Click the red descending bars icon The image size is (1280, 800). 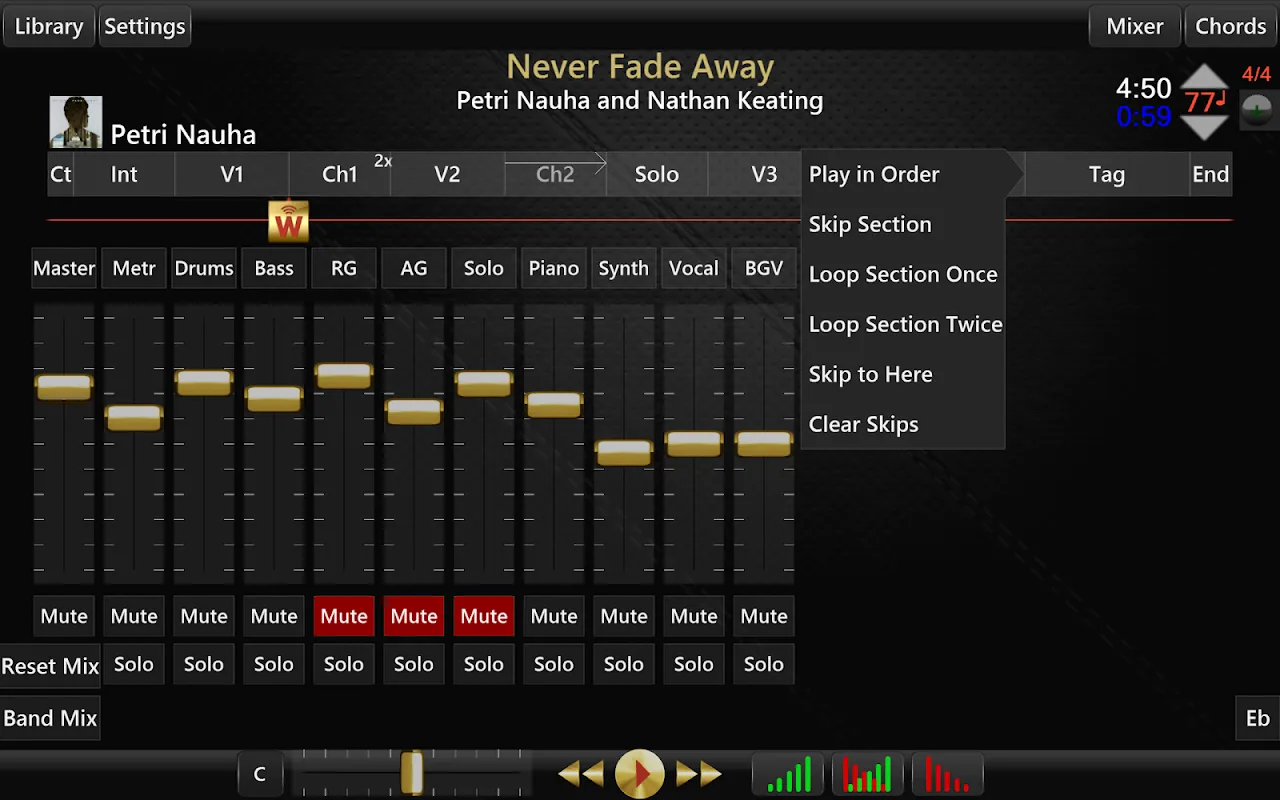947,775
